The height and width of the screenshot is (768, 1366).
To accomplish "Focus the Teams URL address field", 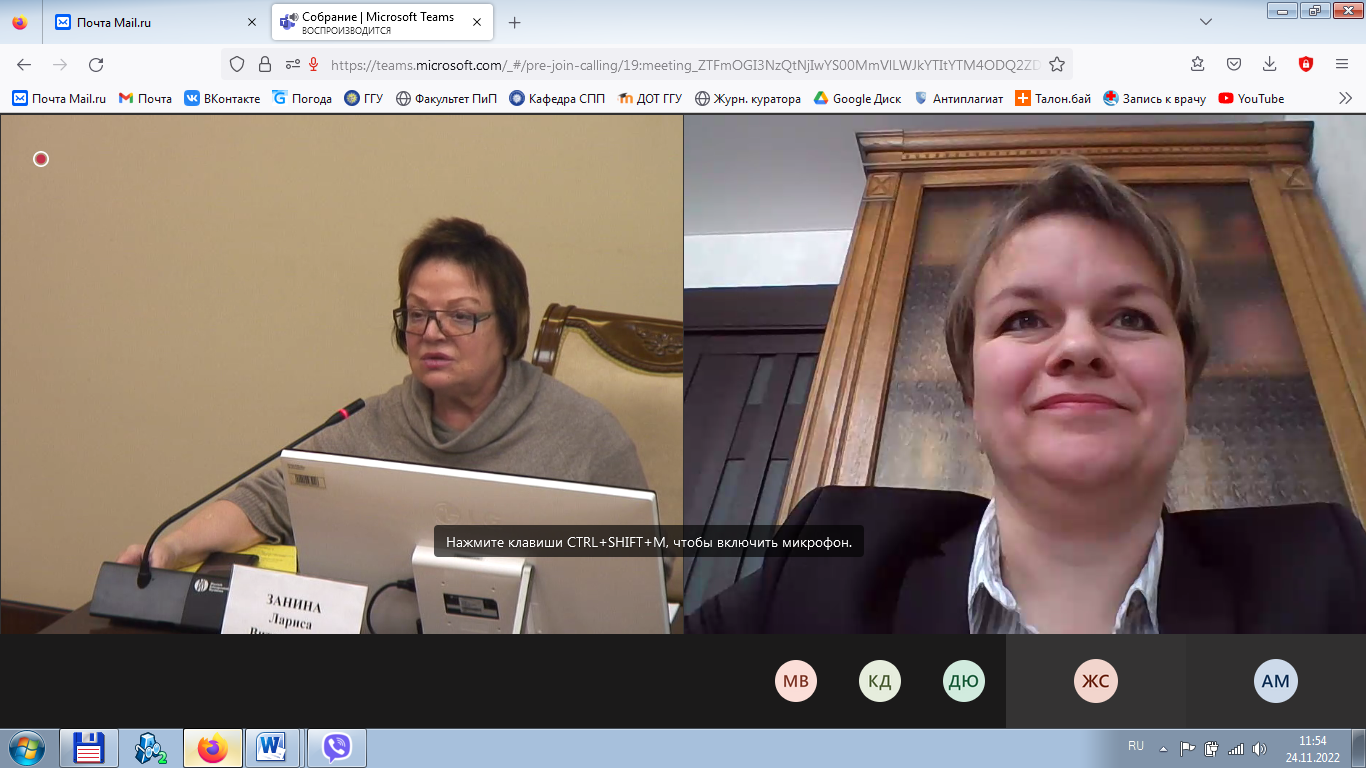I will tap(685, 64).
